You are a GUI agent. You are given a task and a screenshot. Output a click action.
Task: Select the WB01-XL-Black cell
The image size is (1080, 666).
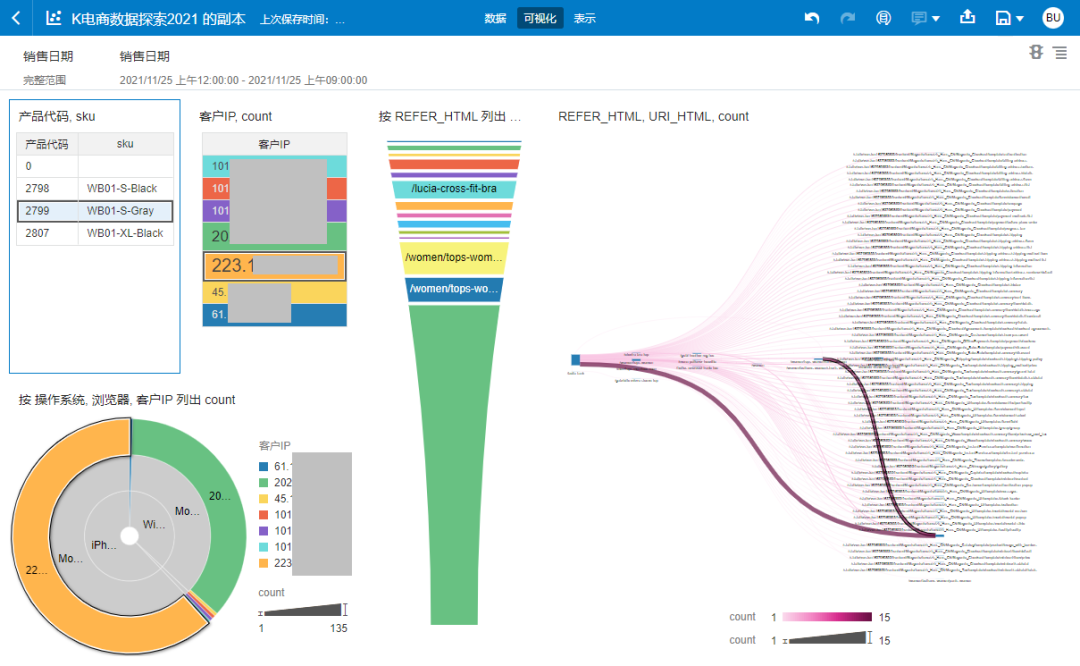click(125, 233)
